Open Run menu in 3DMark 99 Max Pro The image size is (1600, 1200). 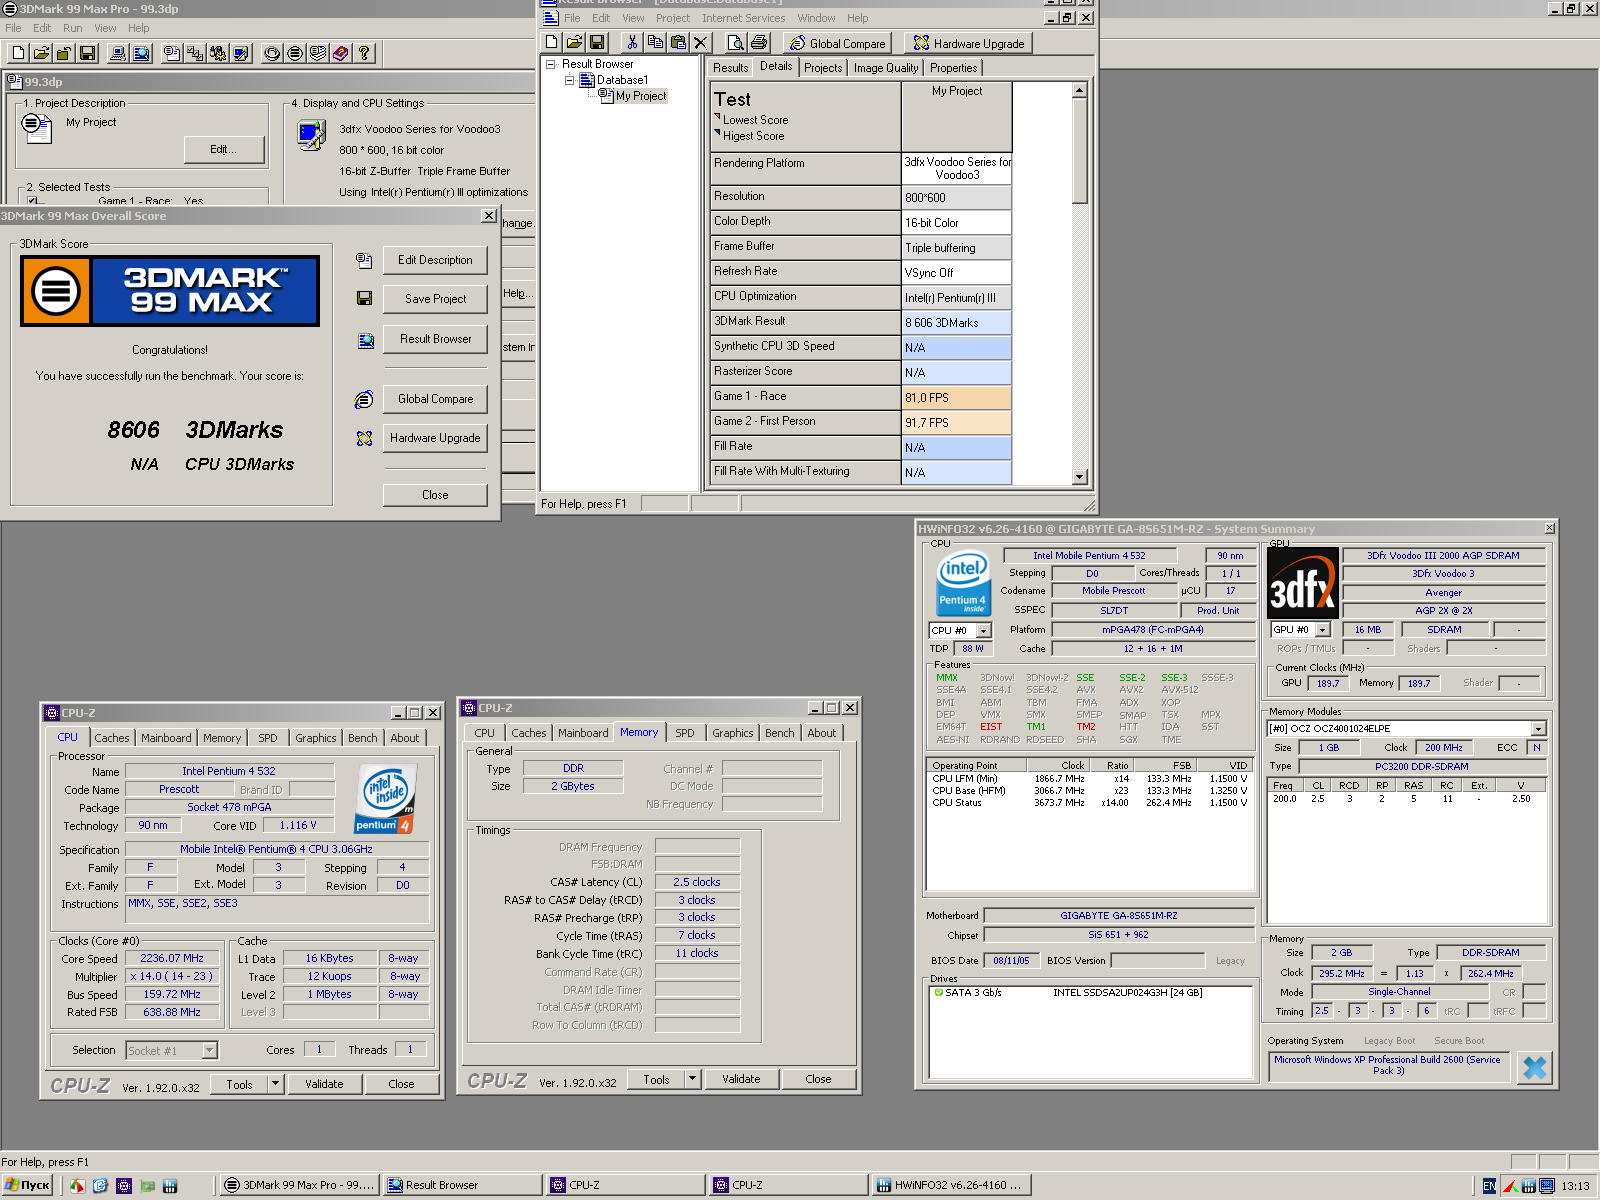72,28
